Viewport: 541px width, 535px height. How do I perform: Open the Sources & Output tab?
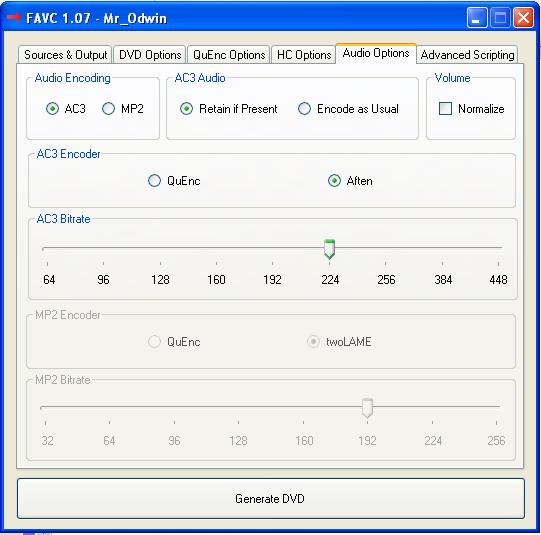pyautogui.click(x=66, y=55)
